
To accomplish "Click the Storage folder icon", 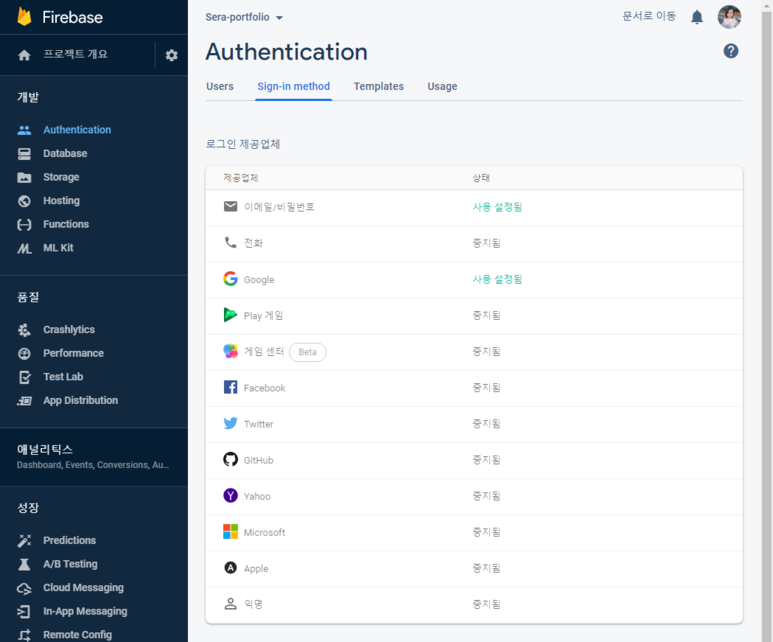I will (x=24, y=178).
